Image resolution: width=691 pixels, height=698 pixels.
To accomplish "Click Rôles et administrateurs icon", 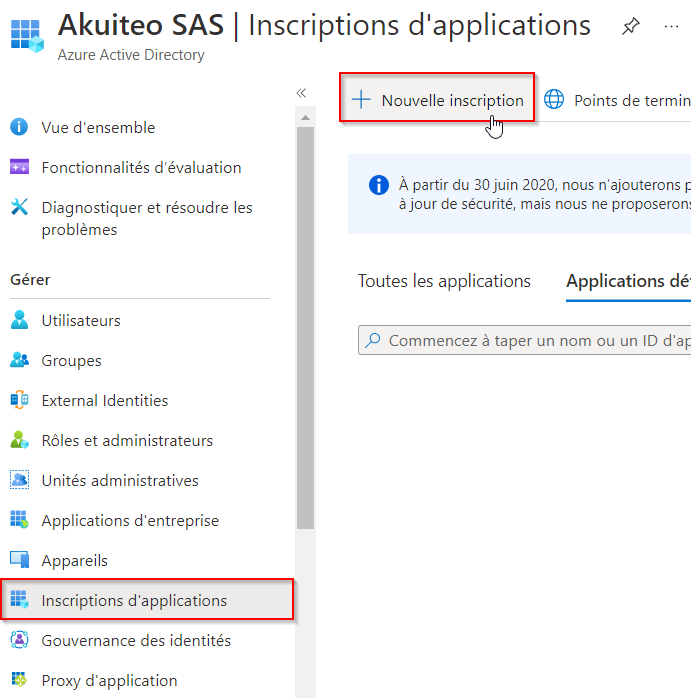I will 19,440.
